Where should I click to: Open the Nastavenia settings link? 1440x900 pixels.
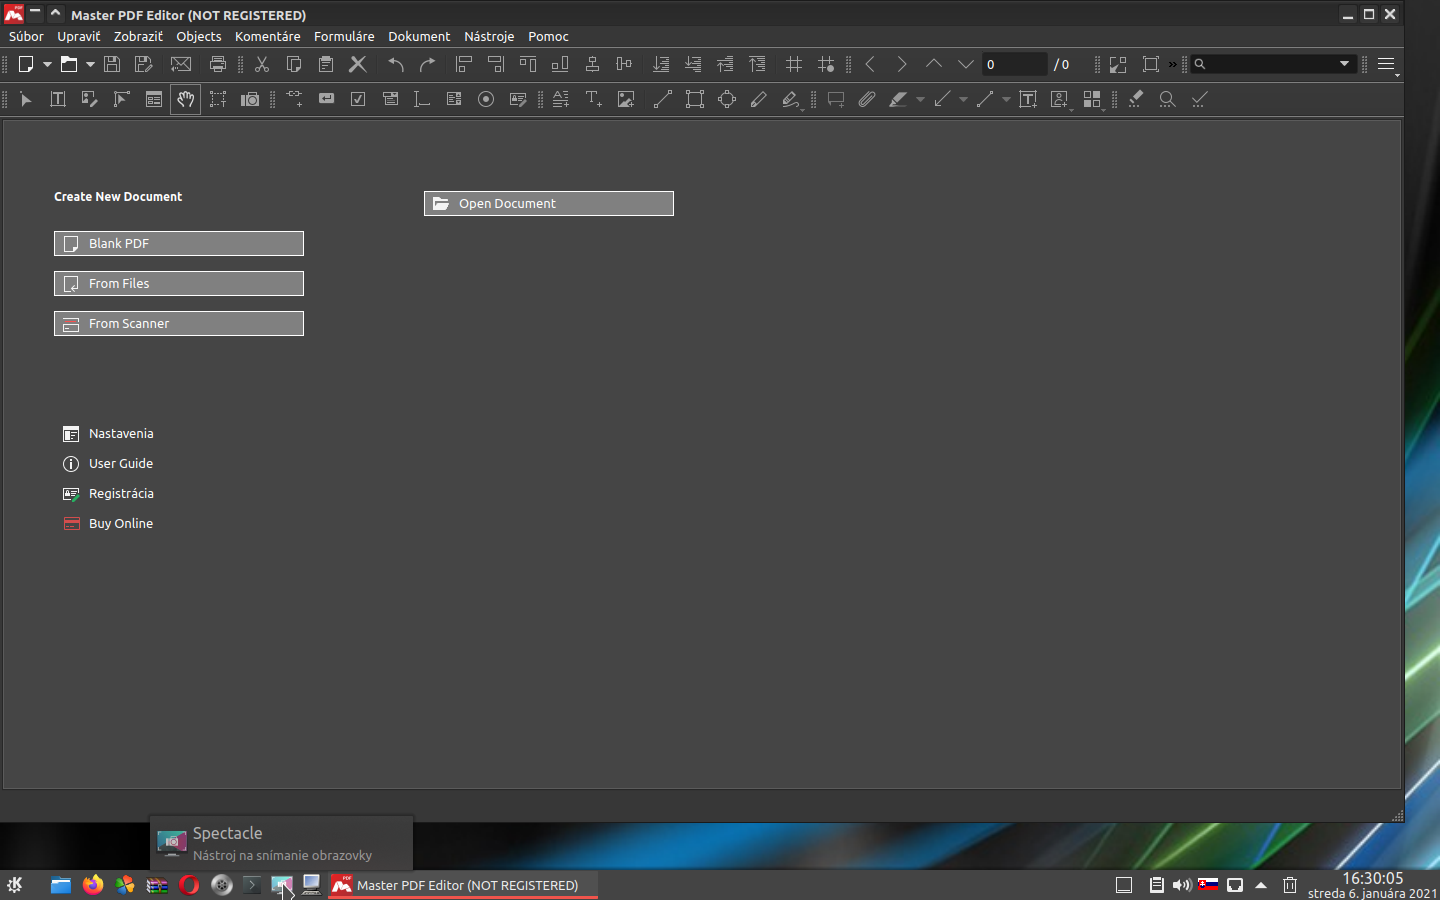108,434
